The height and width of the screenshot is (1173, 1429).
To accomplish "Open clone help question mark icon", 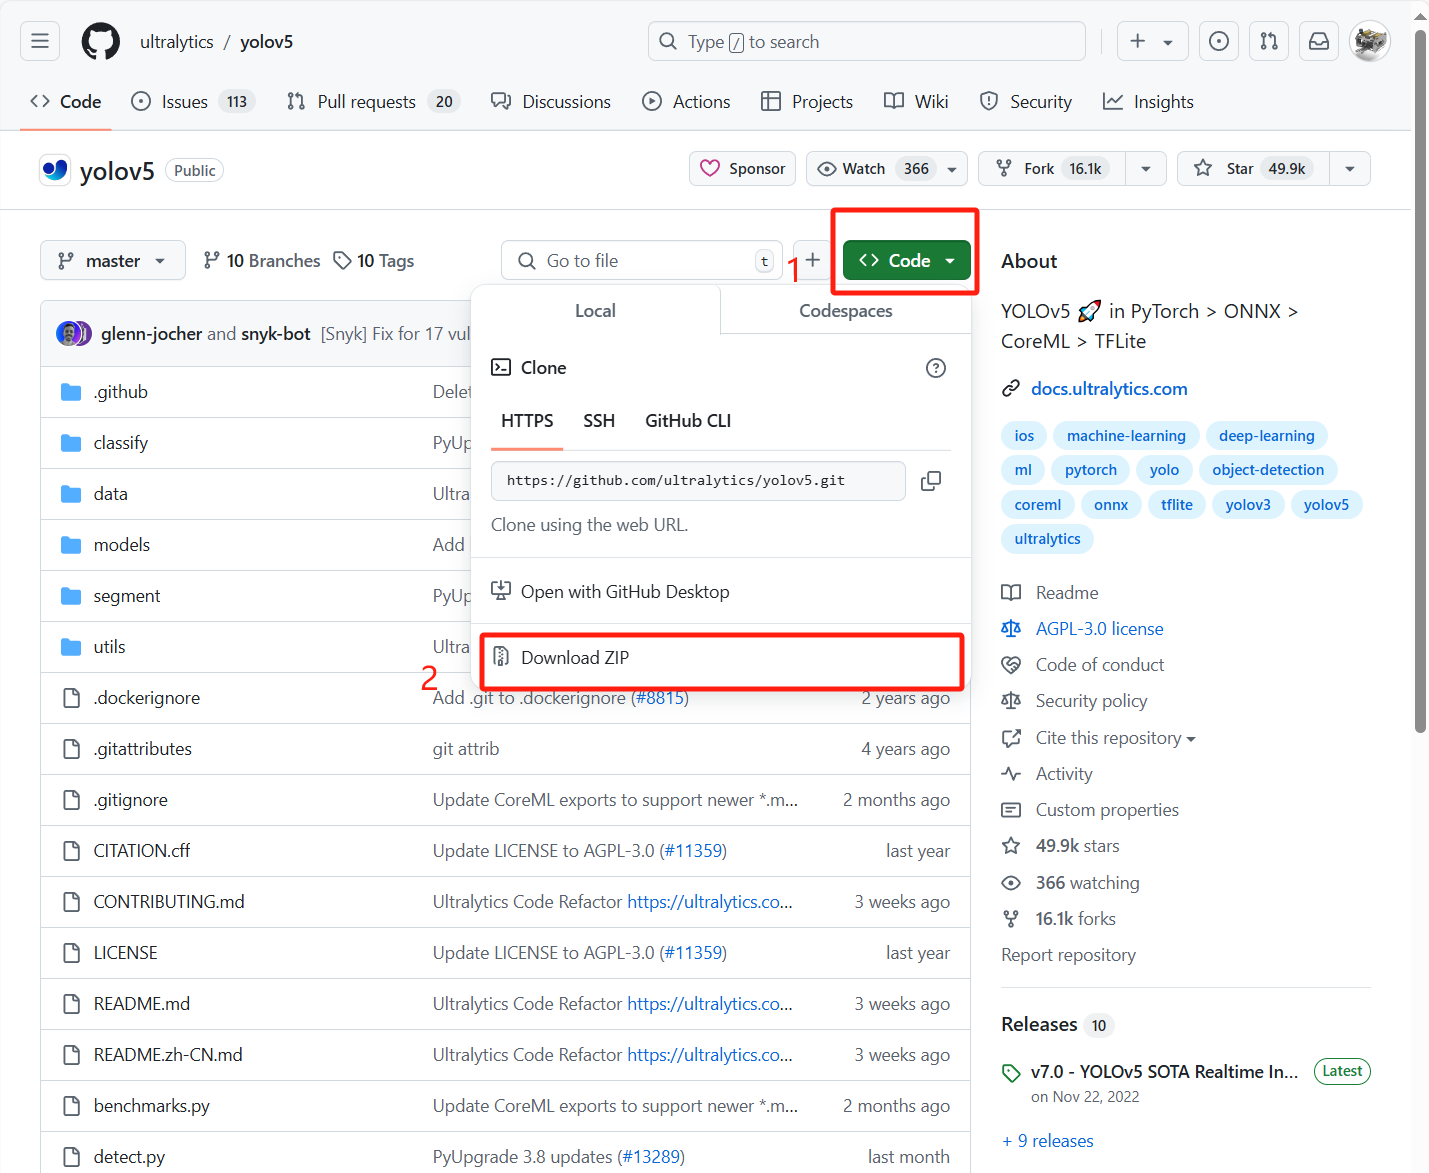I will tap(936, 368).
